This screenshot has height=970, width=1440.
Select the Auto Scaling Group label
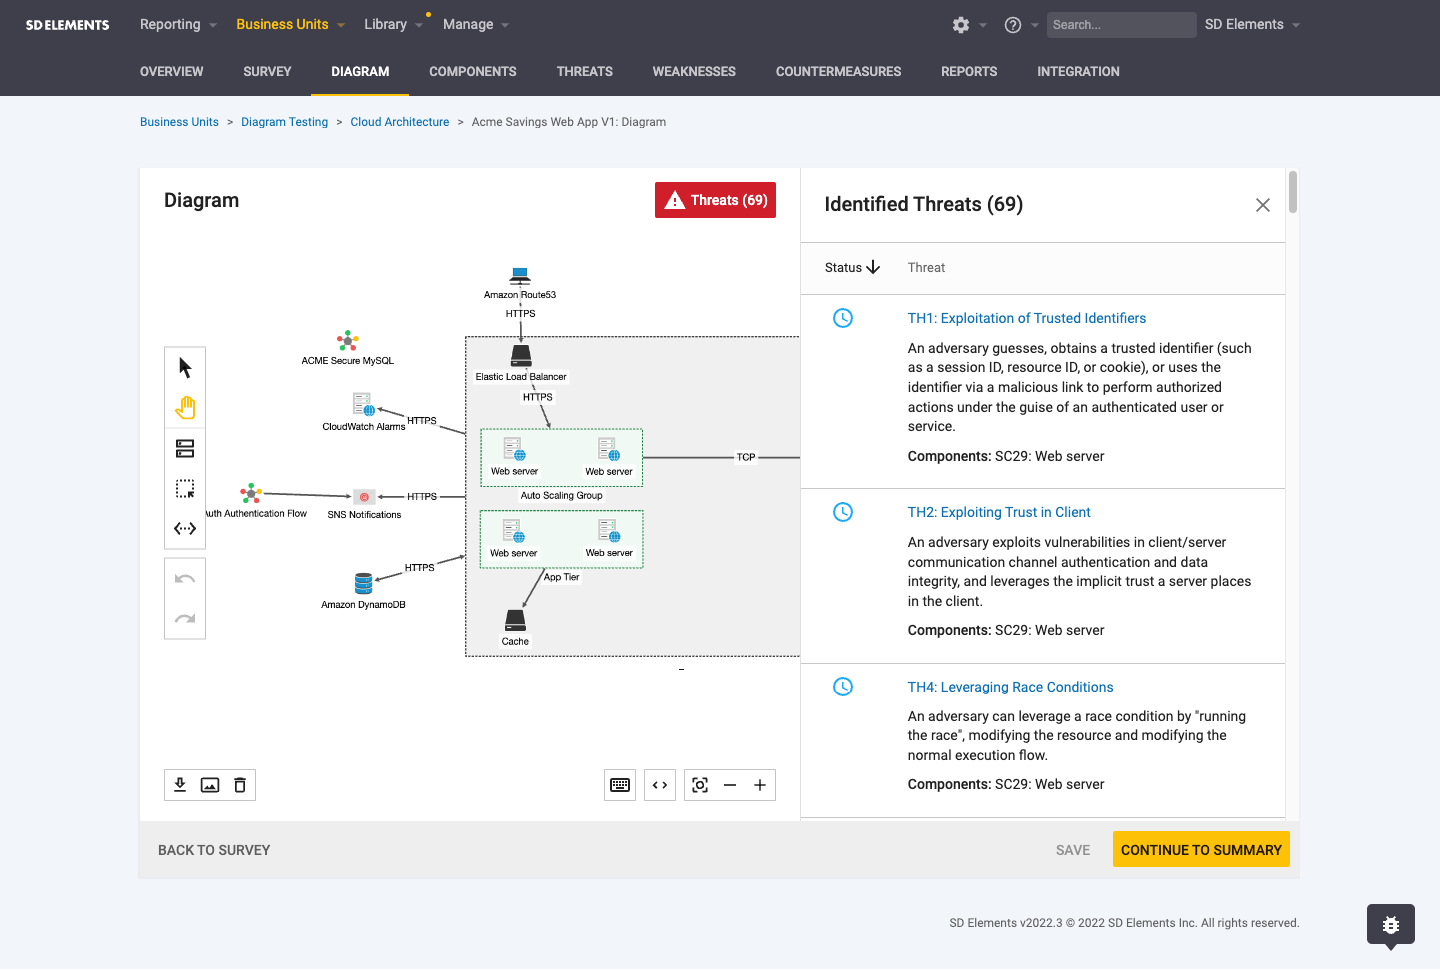[562, 495]
